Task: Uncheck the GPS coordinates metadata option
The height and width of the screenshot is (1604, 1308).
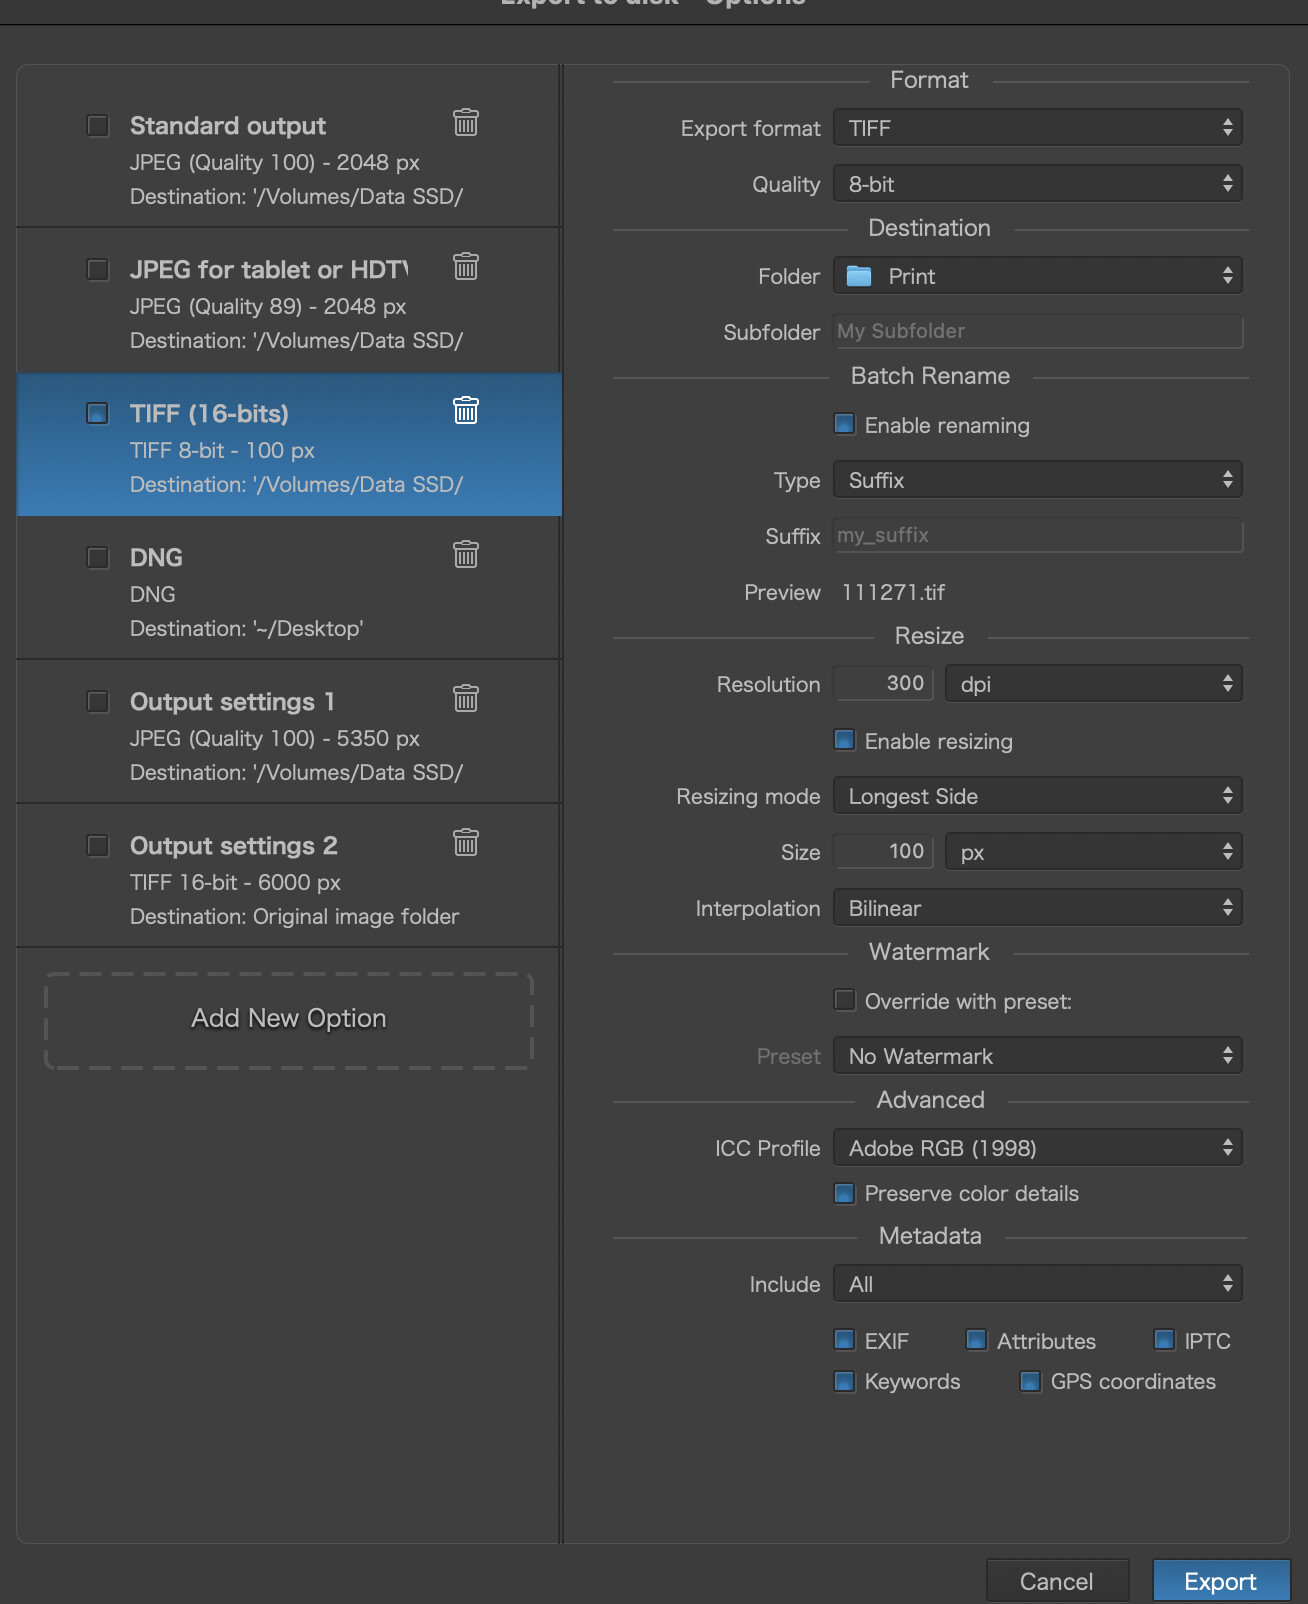Action: pyautogui.click(x=1030, y=1382)
